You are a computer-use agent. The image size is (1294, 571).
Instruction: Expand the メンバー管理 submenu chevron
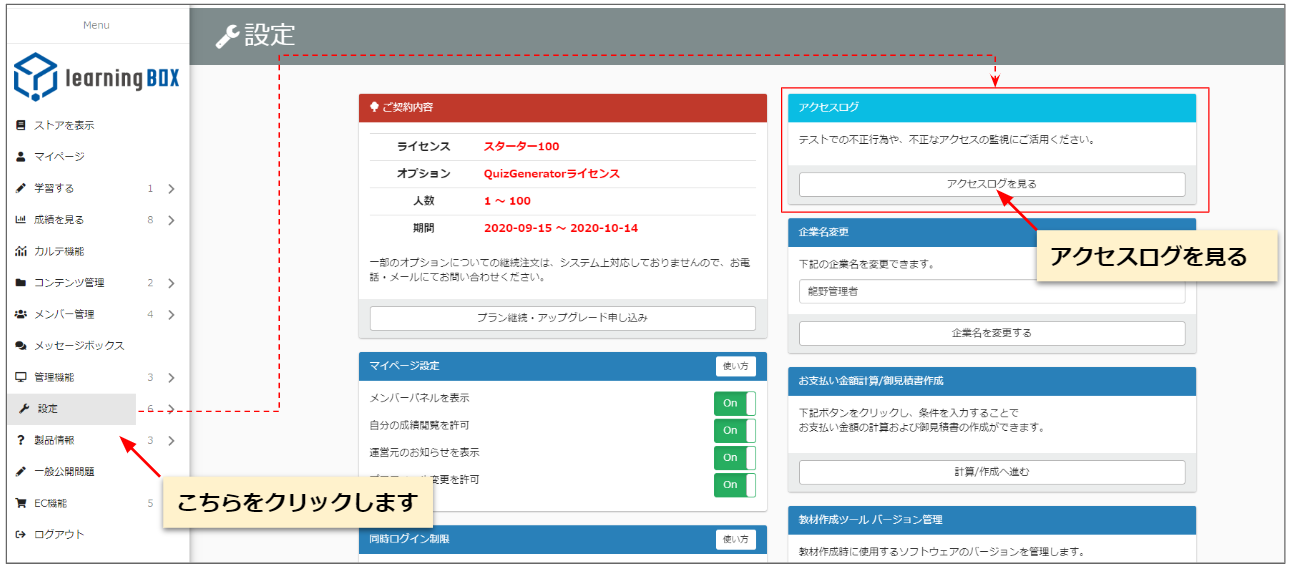[x=171, y=314]
